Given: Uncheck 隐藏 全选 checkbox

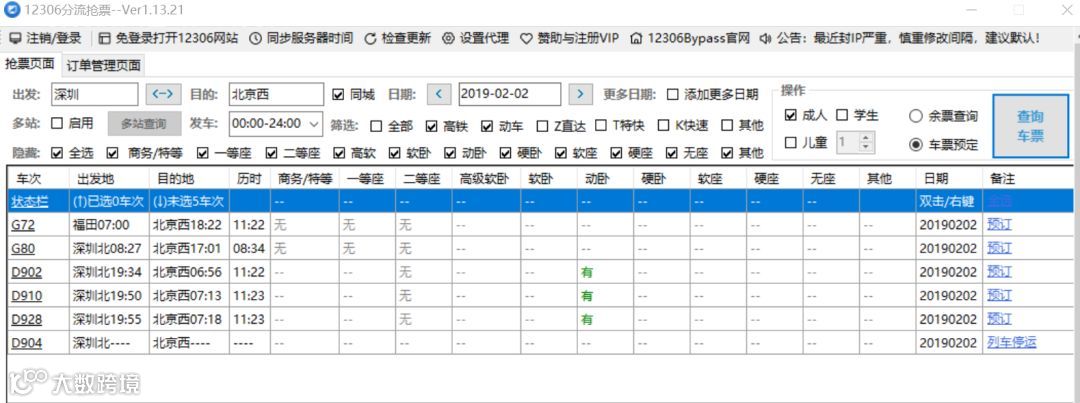Looking at the screenshot, I should [56, 152].
